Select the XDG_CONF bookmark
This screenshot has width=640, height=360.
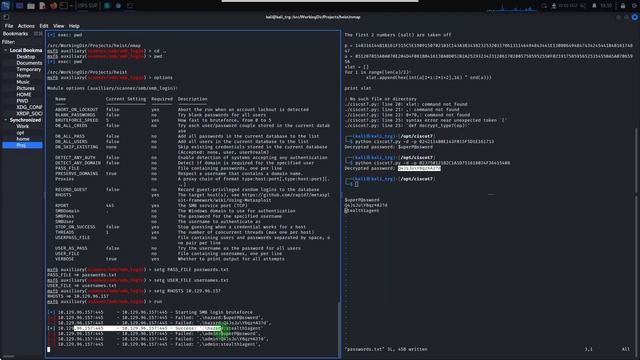coord(29,107)
